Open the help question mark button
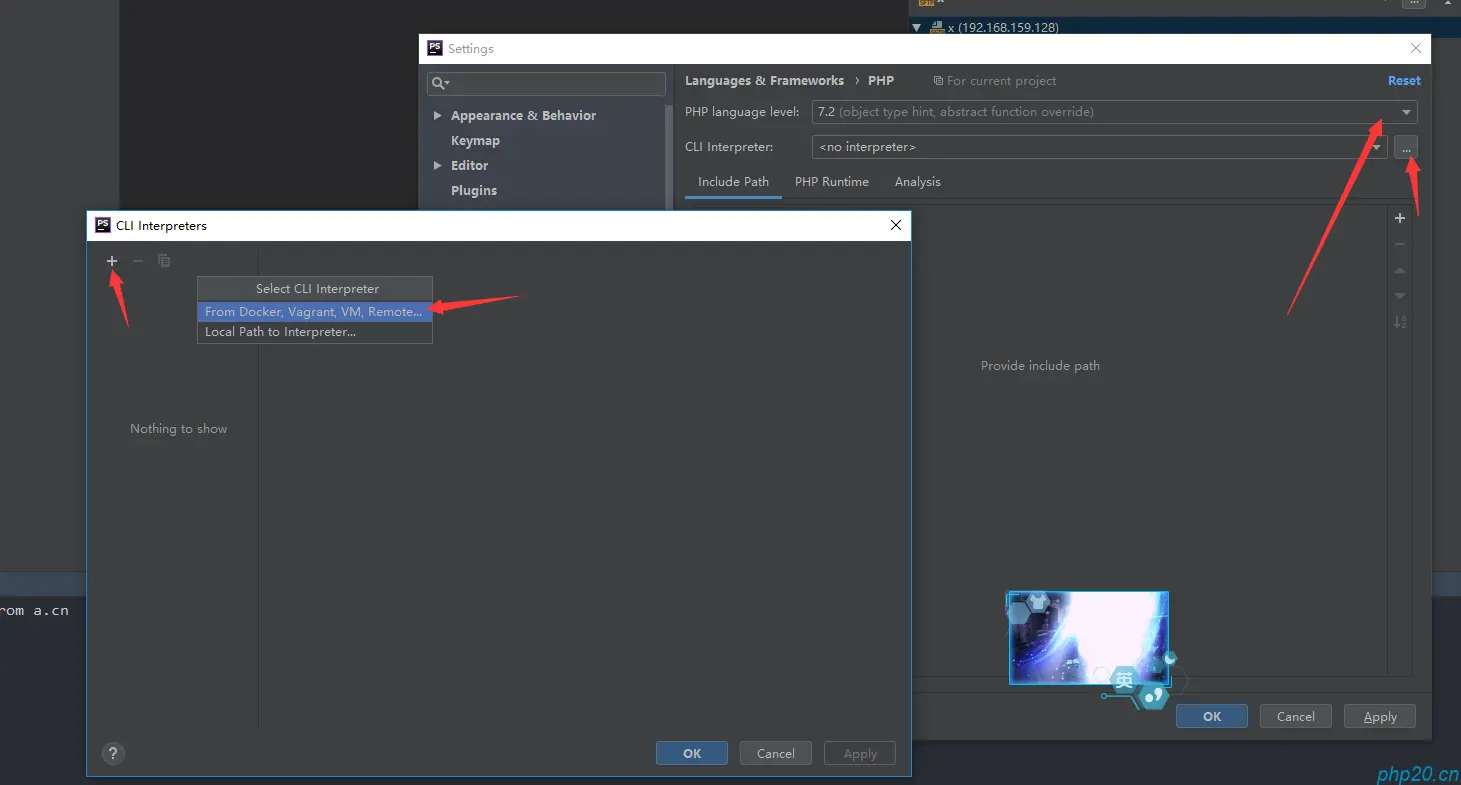 pyautogui.click(x=113, y=754)
